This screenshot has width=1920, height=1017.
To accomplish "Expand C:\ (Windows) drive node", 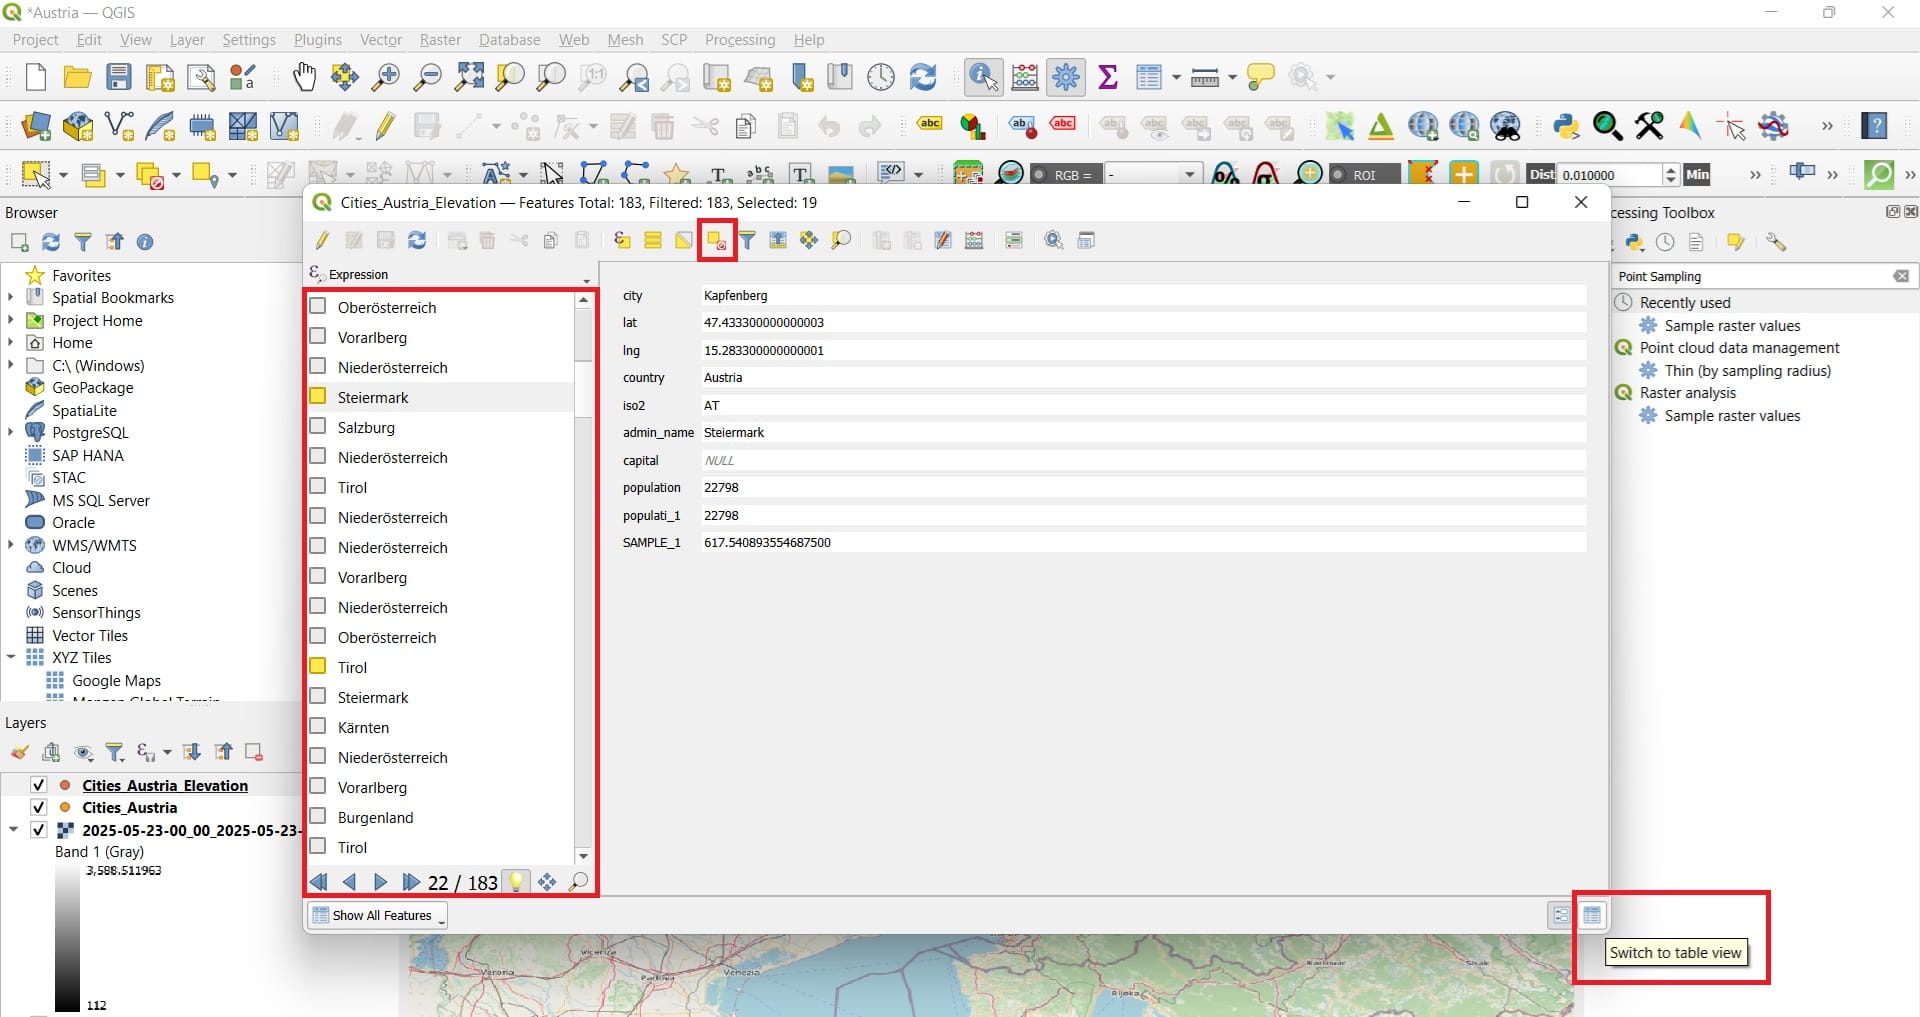I will (x=11, y=365).
